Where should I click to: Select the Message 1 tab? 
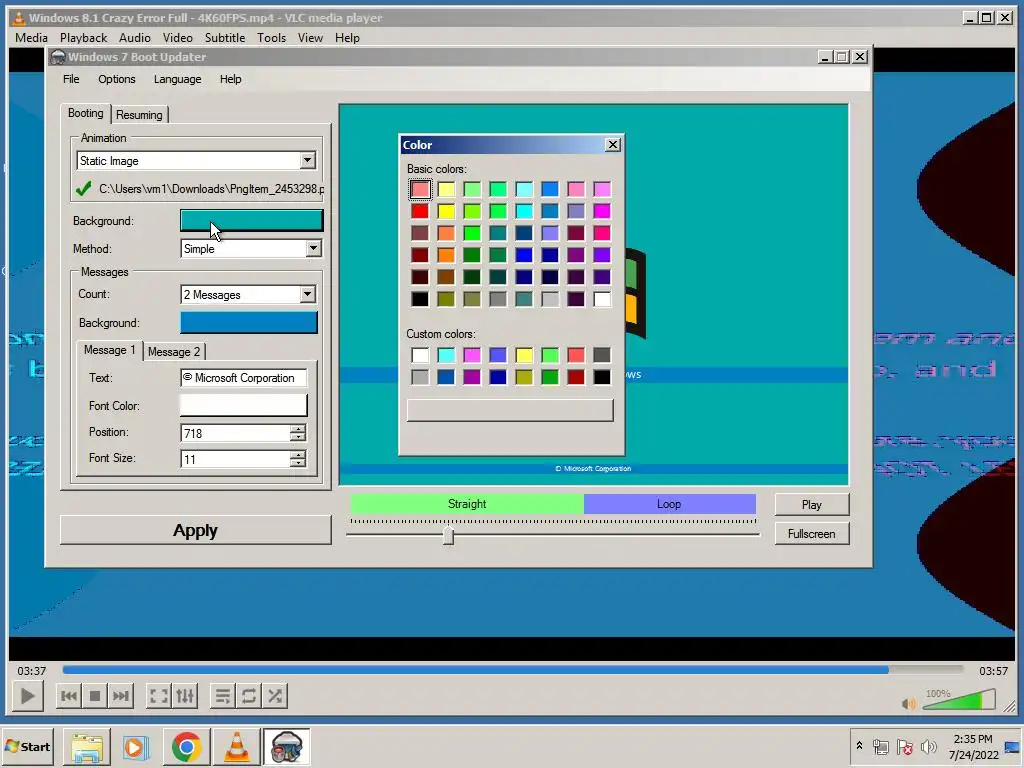pyautogui.click(x=109, y=350)
